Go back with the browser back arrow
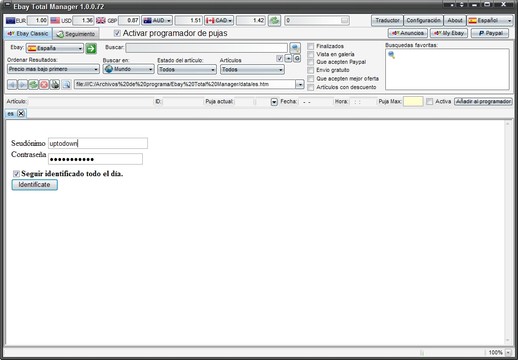Viewport: 518px width, 360px height. [x=12, y=84]
